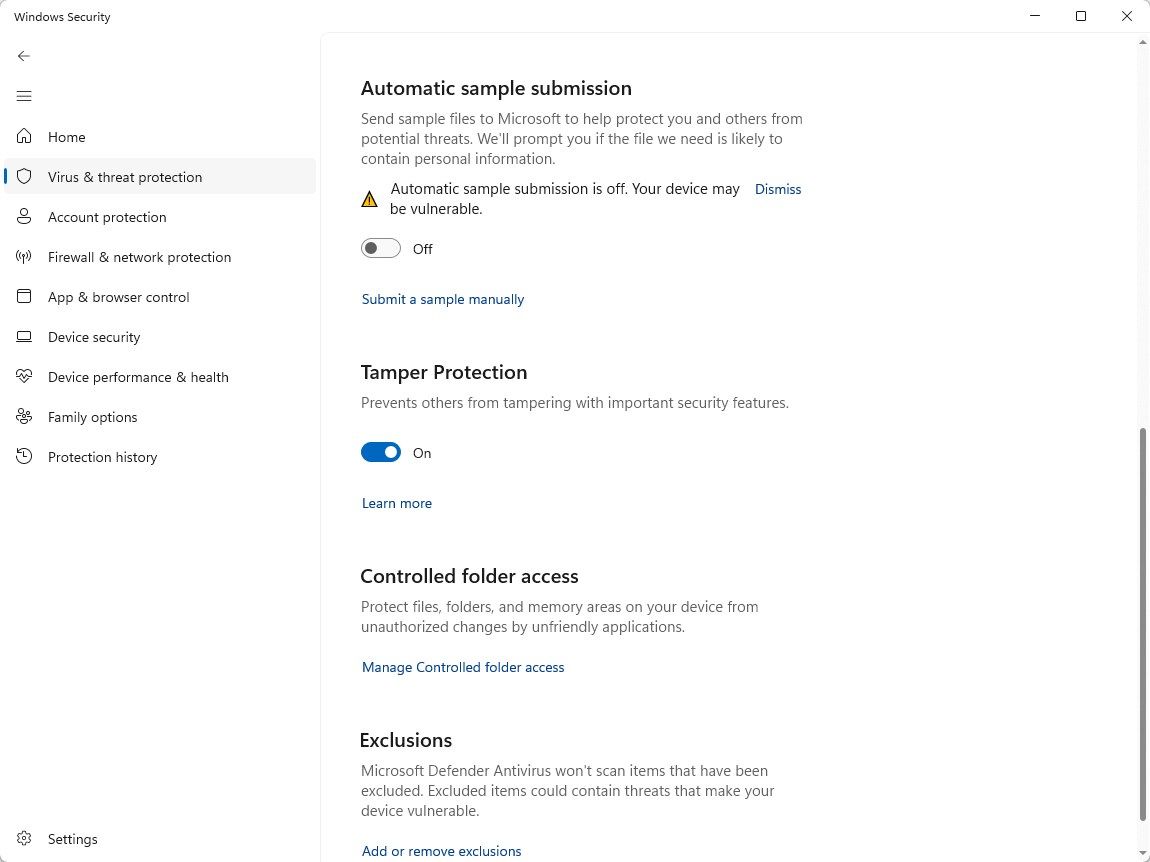Click the yellow warning triangle icon
The width and height of the screenshot is (1150, 862).
tap(370, 199)
